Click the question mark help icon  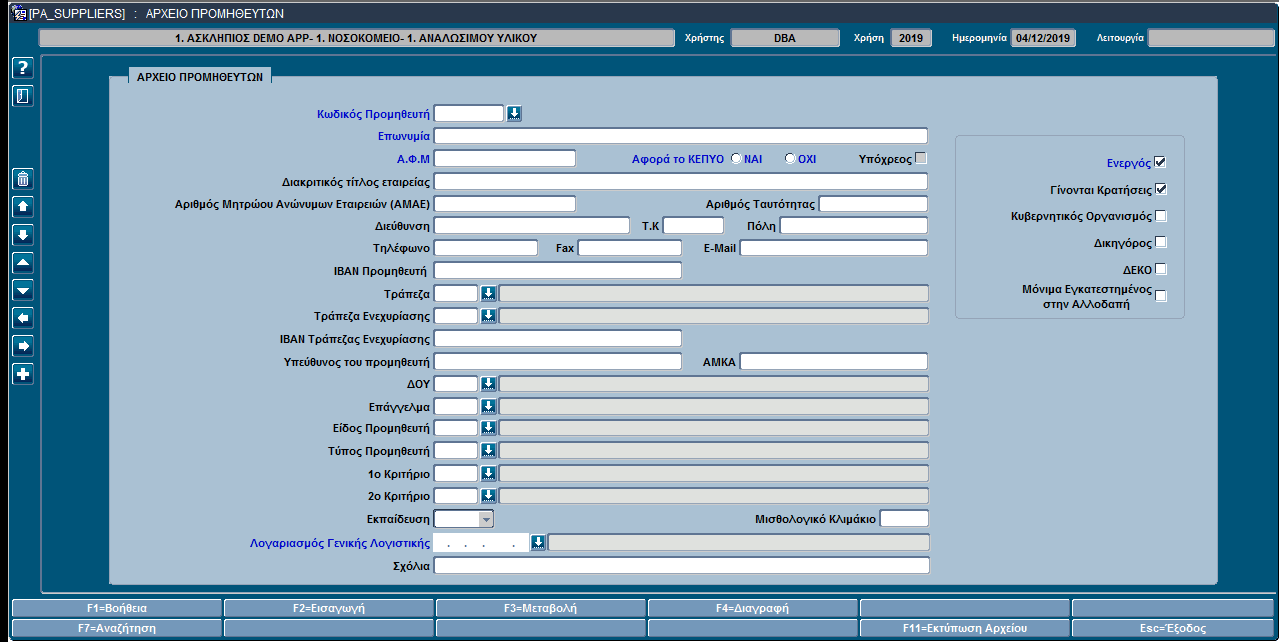point(24,68)
